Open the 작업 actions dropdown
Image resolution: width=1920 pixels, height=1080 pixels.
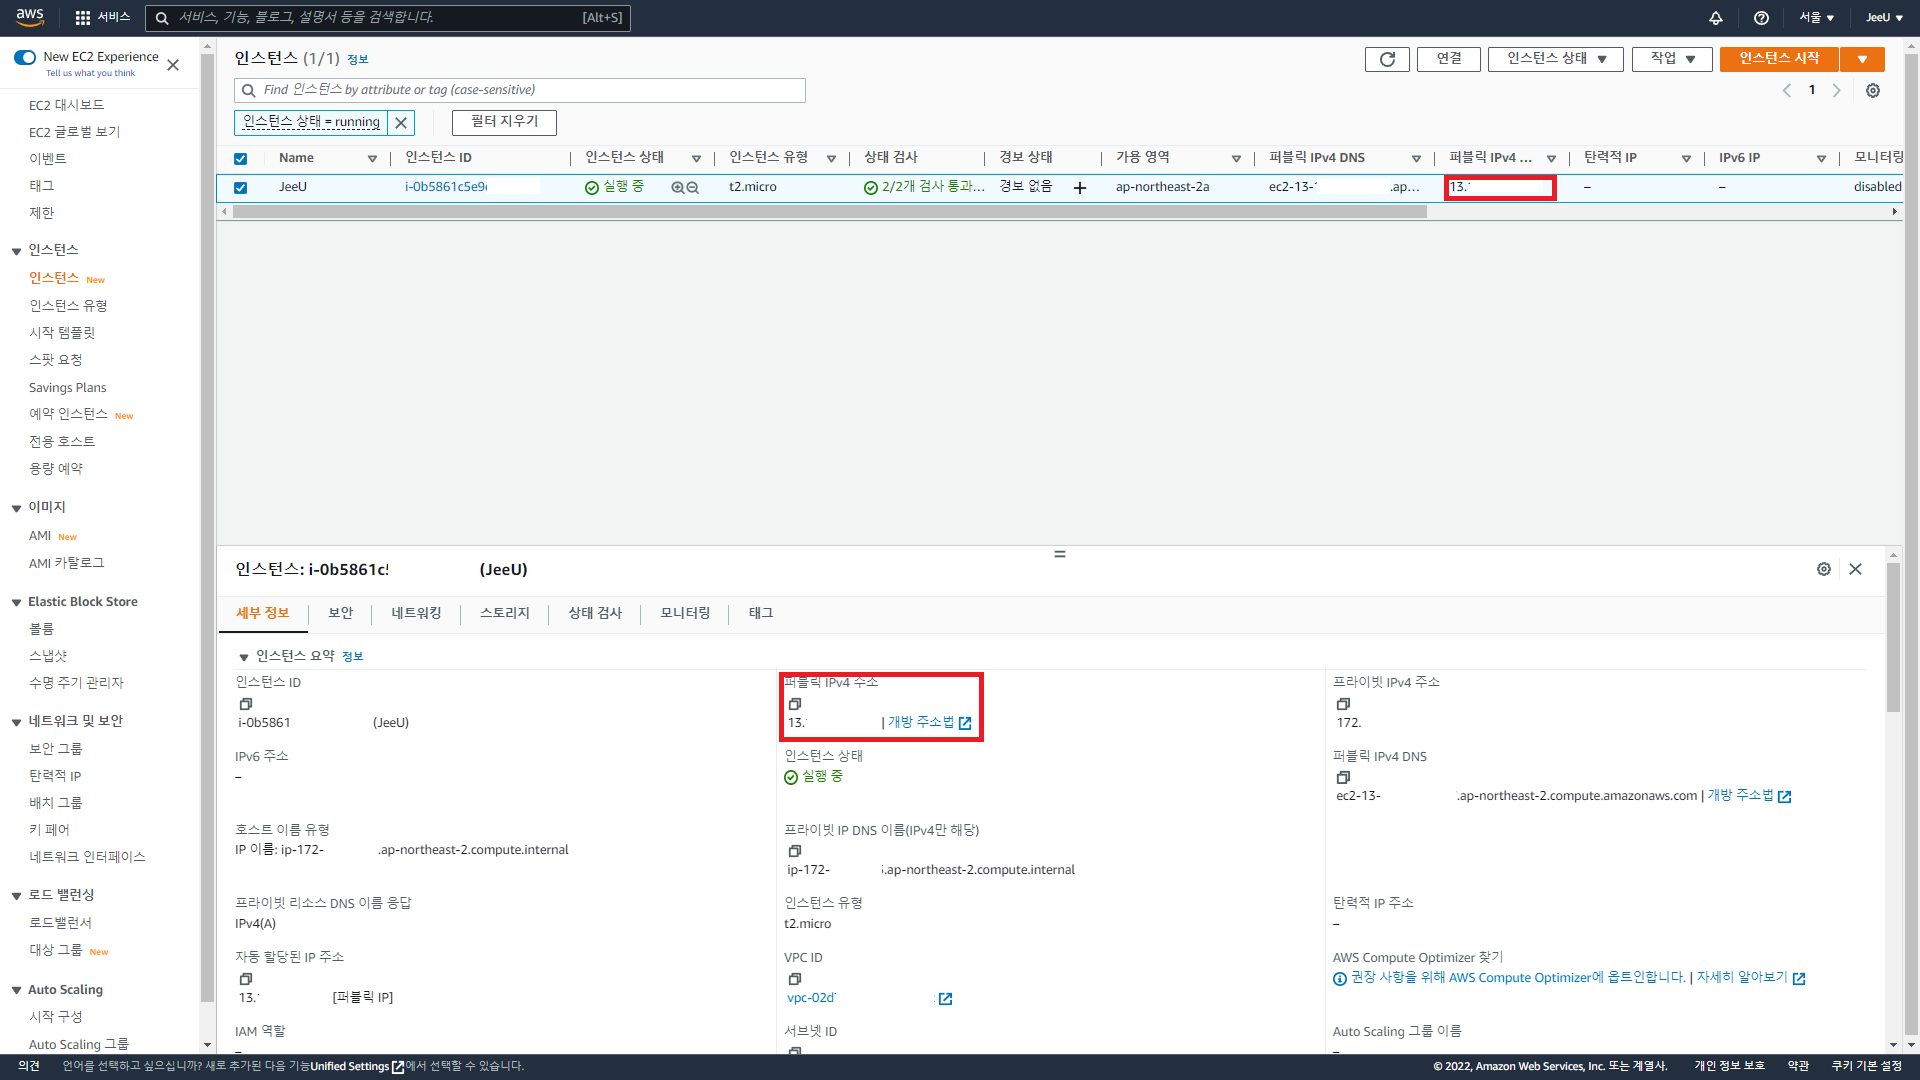[x=1672, y=59]
